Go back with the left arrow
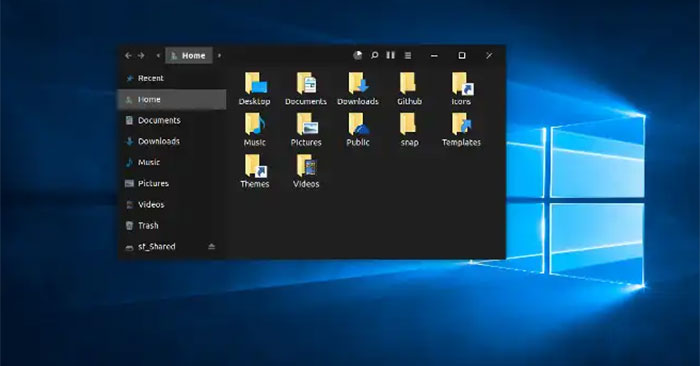This screenshot has height=366, width=700. 129,55
